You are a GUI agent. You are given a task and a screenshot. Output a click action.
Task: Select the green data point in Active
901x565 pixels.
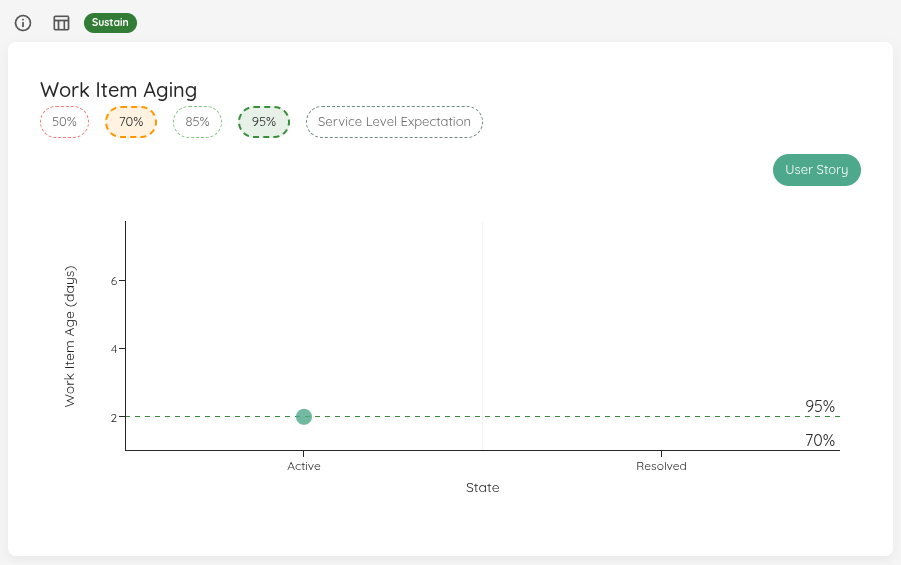tap(304, 417)
